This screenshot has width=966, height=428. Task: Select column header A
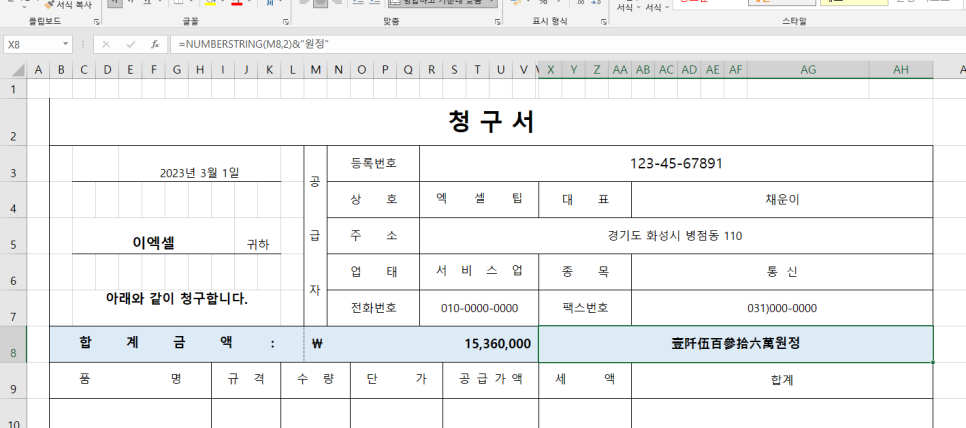[x=38, y=70]
